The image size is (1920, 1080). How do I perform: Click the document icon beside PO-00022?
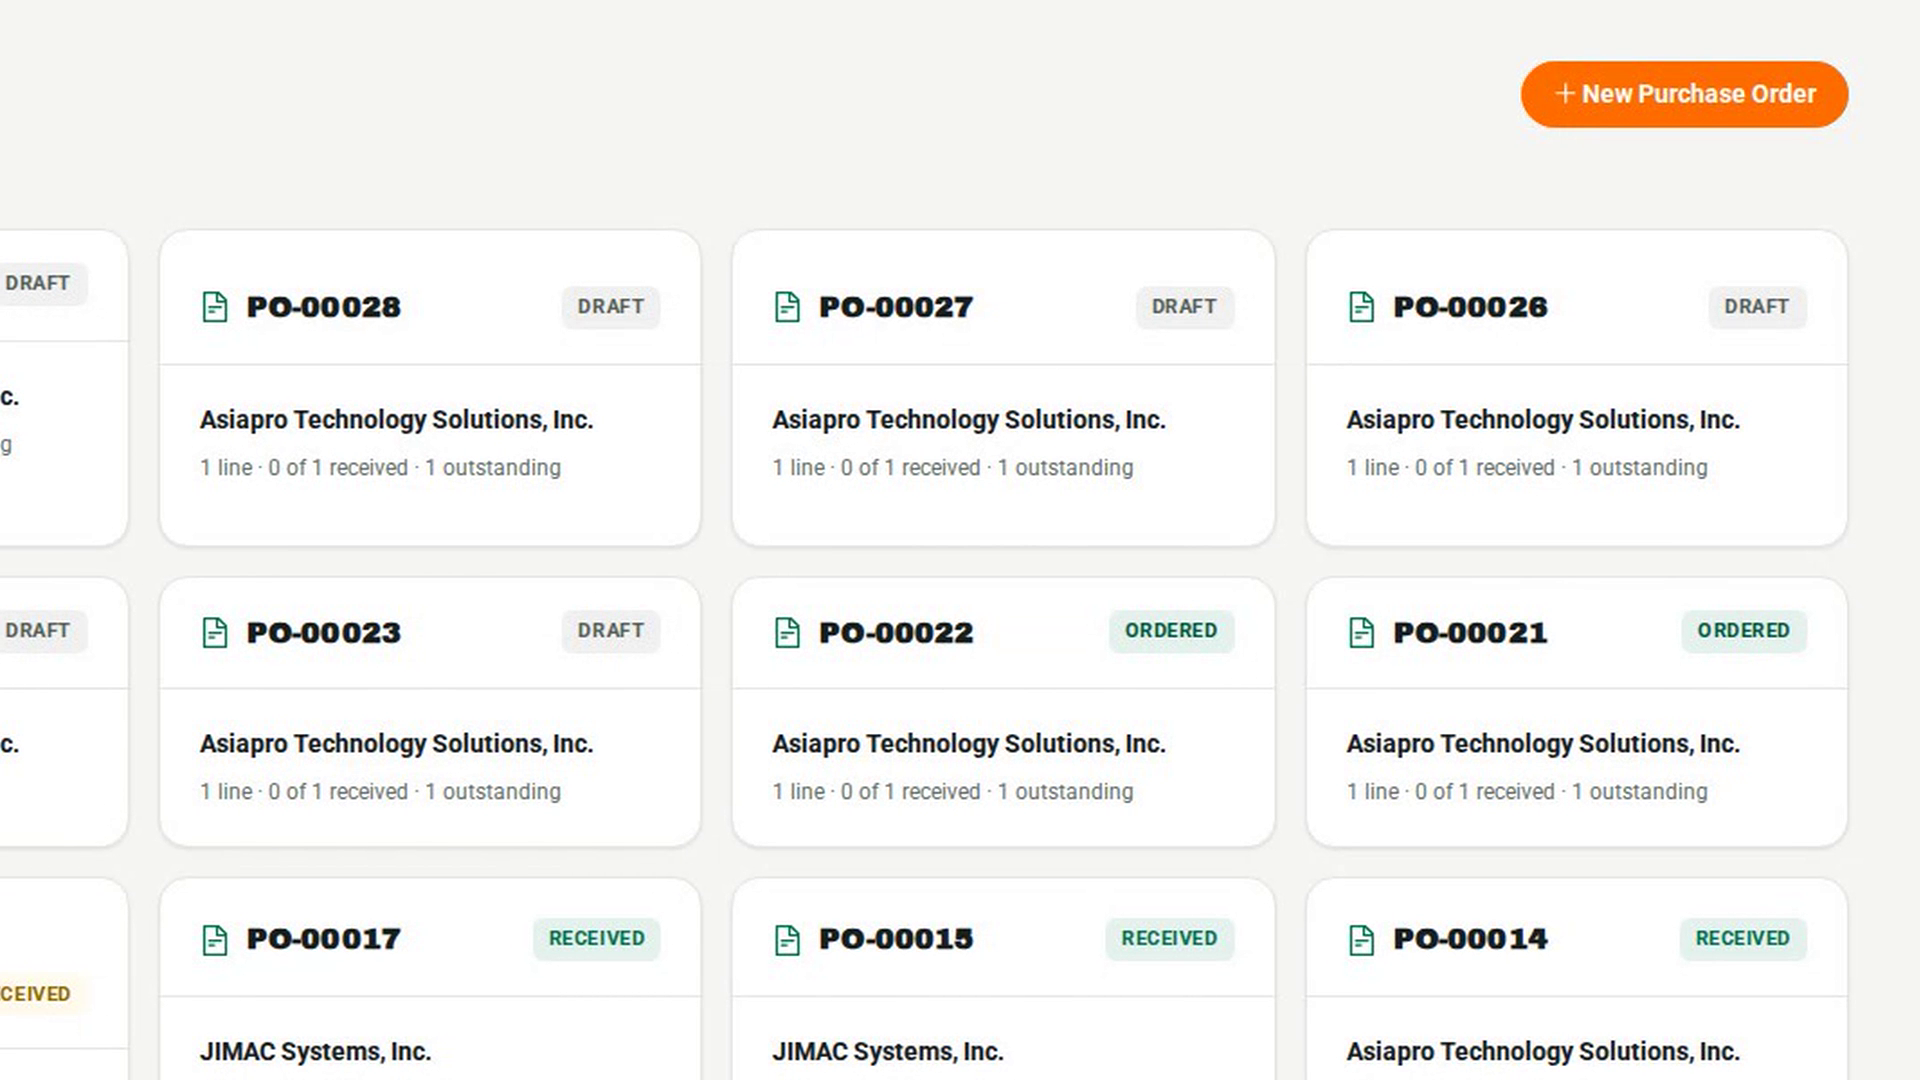787,633
